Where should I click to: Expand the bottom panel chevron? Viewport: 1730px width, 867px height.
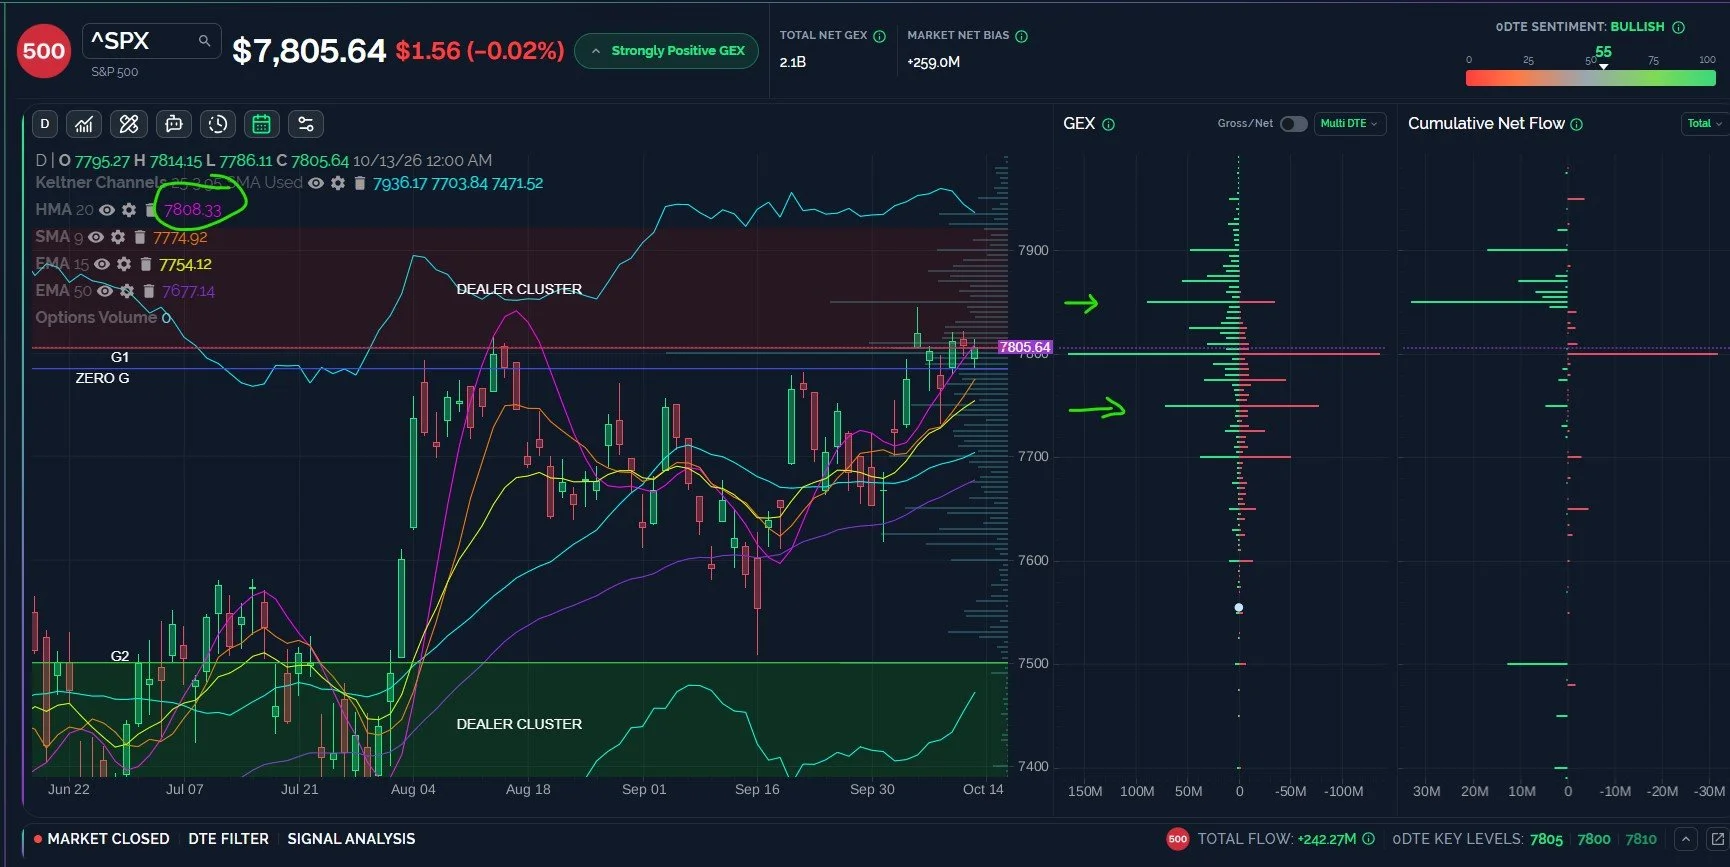1686,839
